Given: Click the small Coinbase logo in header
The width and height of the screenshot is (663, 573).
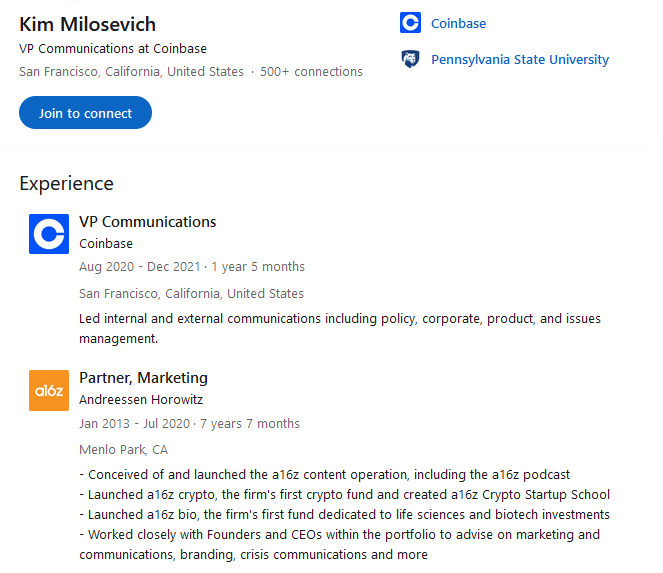Looking at the screenshot, I should 410,22.
